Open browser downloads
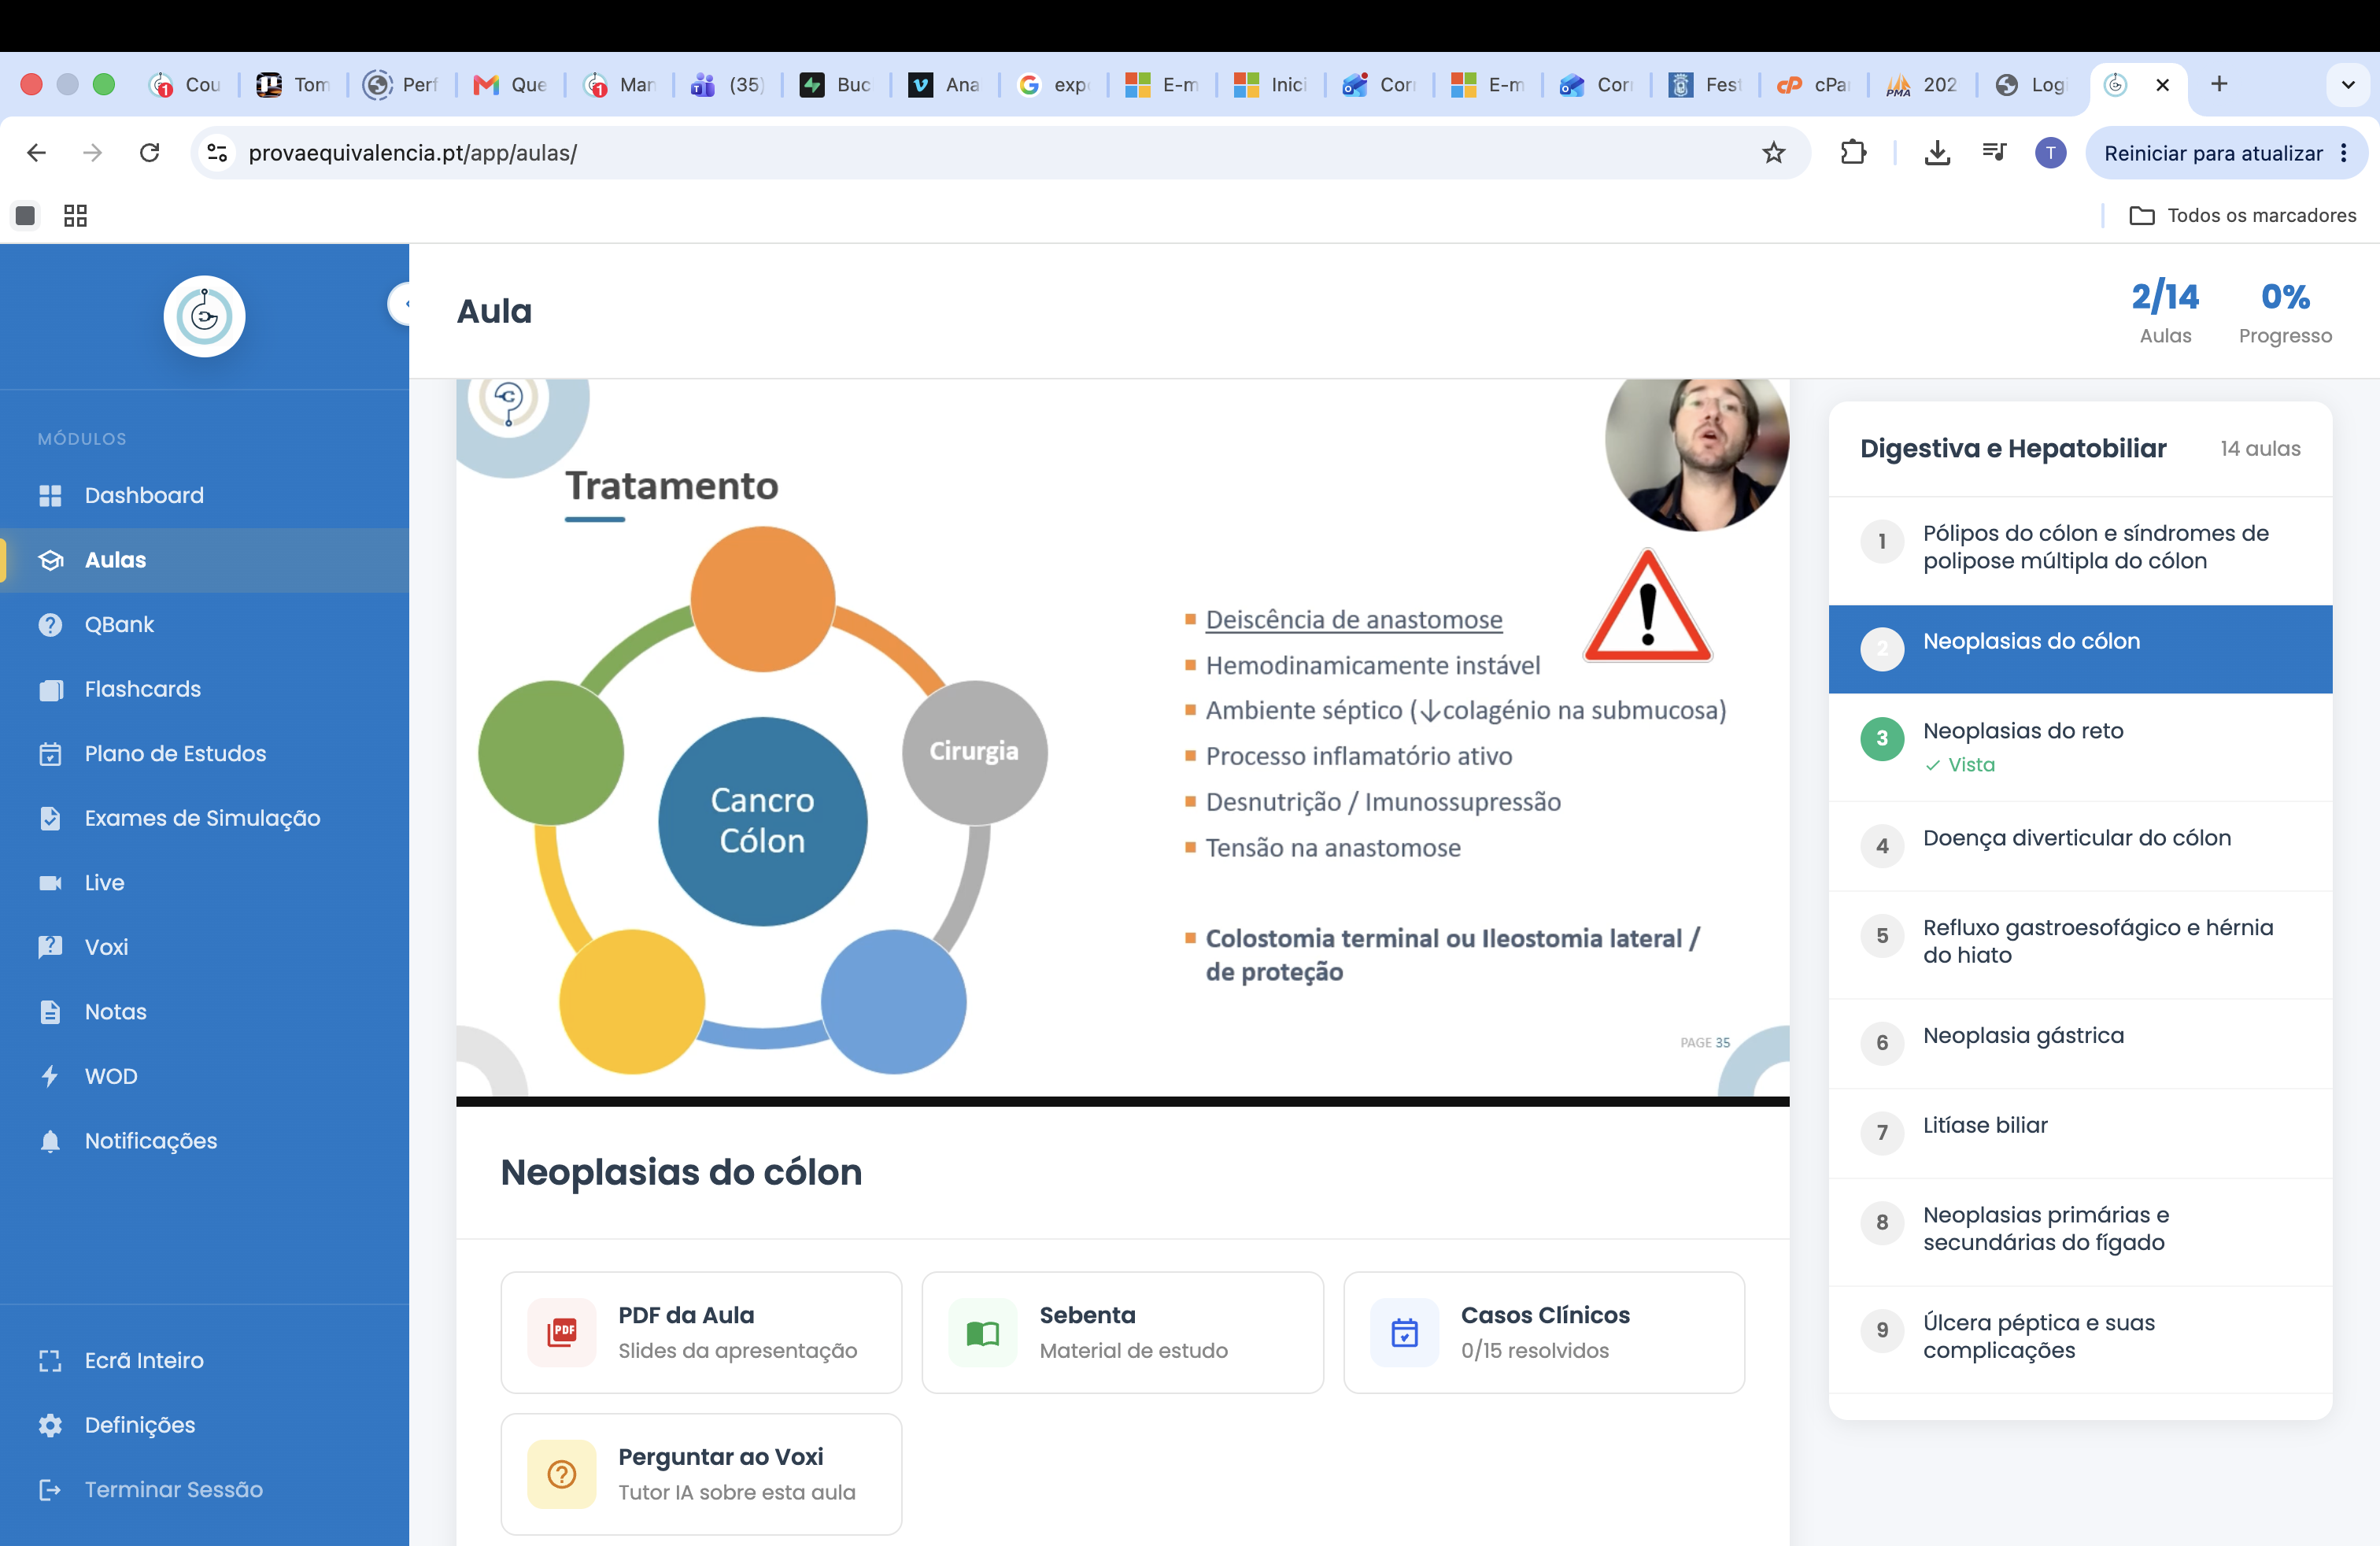The width and height of the screenshot is (2380, 1546). (x=1937, y=152)
